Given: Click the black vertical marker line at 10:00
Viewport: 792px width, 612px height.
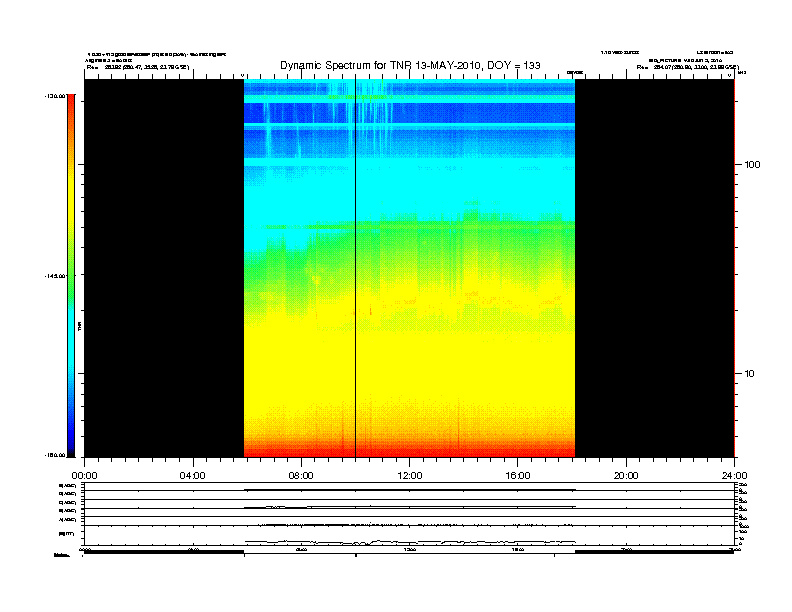Looking at the screenshot, I should pos(356,268).
